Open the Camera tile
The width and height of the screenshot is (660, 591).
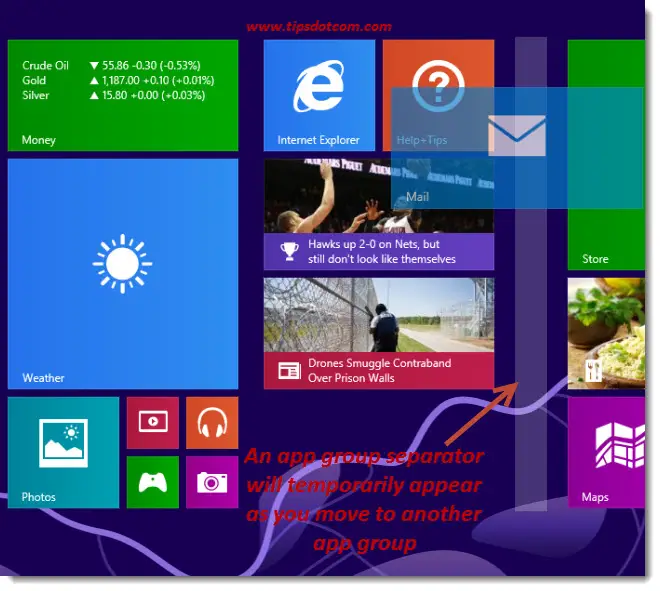tap(212, 482)
